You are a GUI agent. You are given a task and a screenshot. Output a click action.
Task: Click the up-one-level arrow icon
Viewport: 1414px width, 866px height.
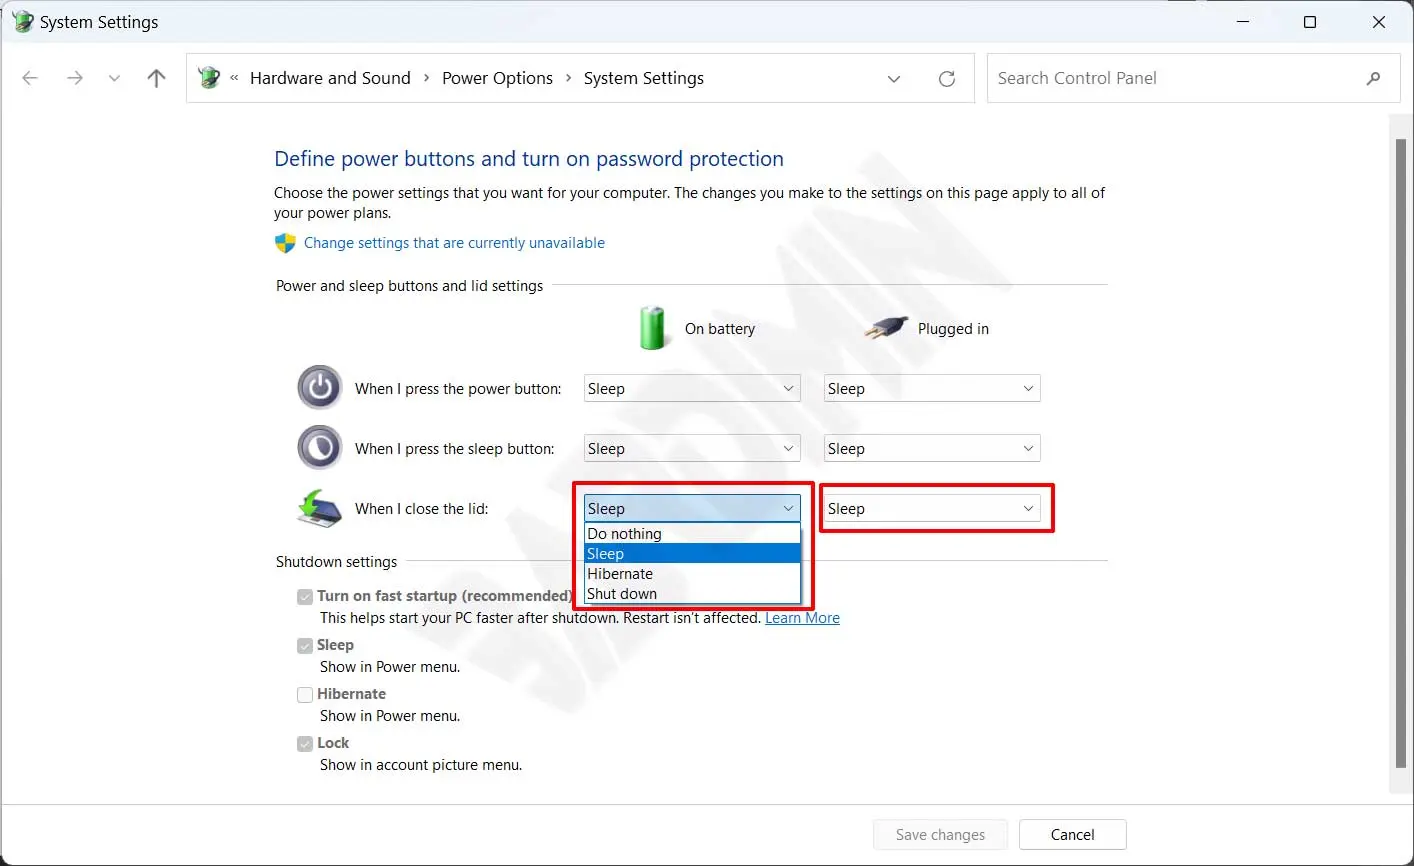(156, 78)
